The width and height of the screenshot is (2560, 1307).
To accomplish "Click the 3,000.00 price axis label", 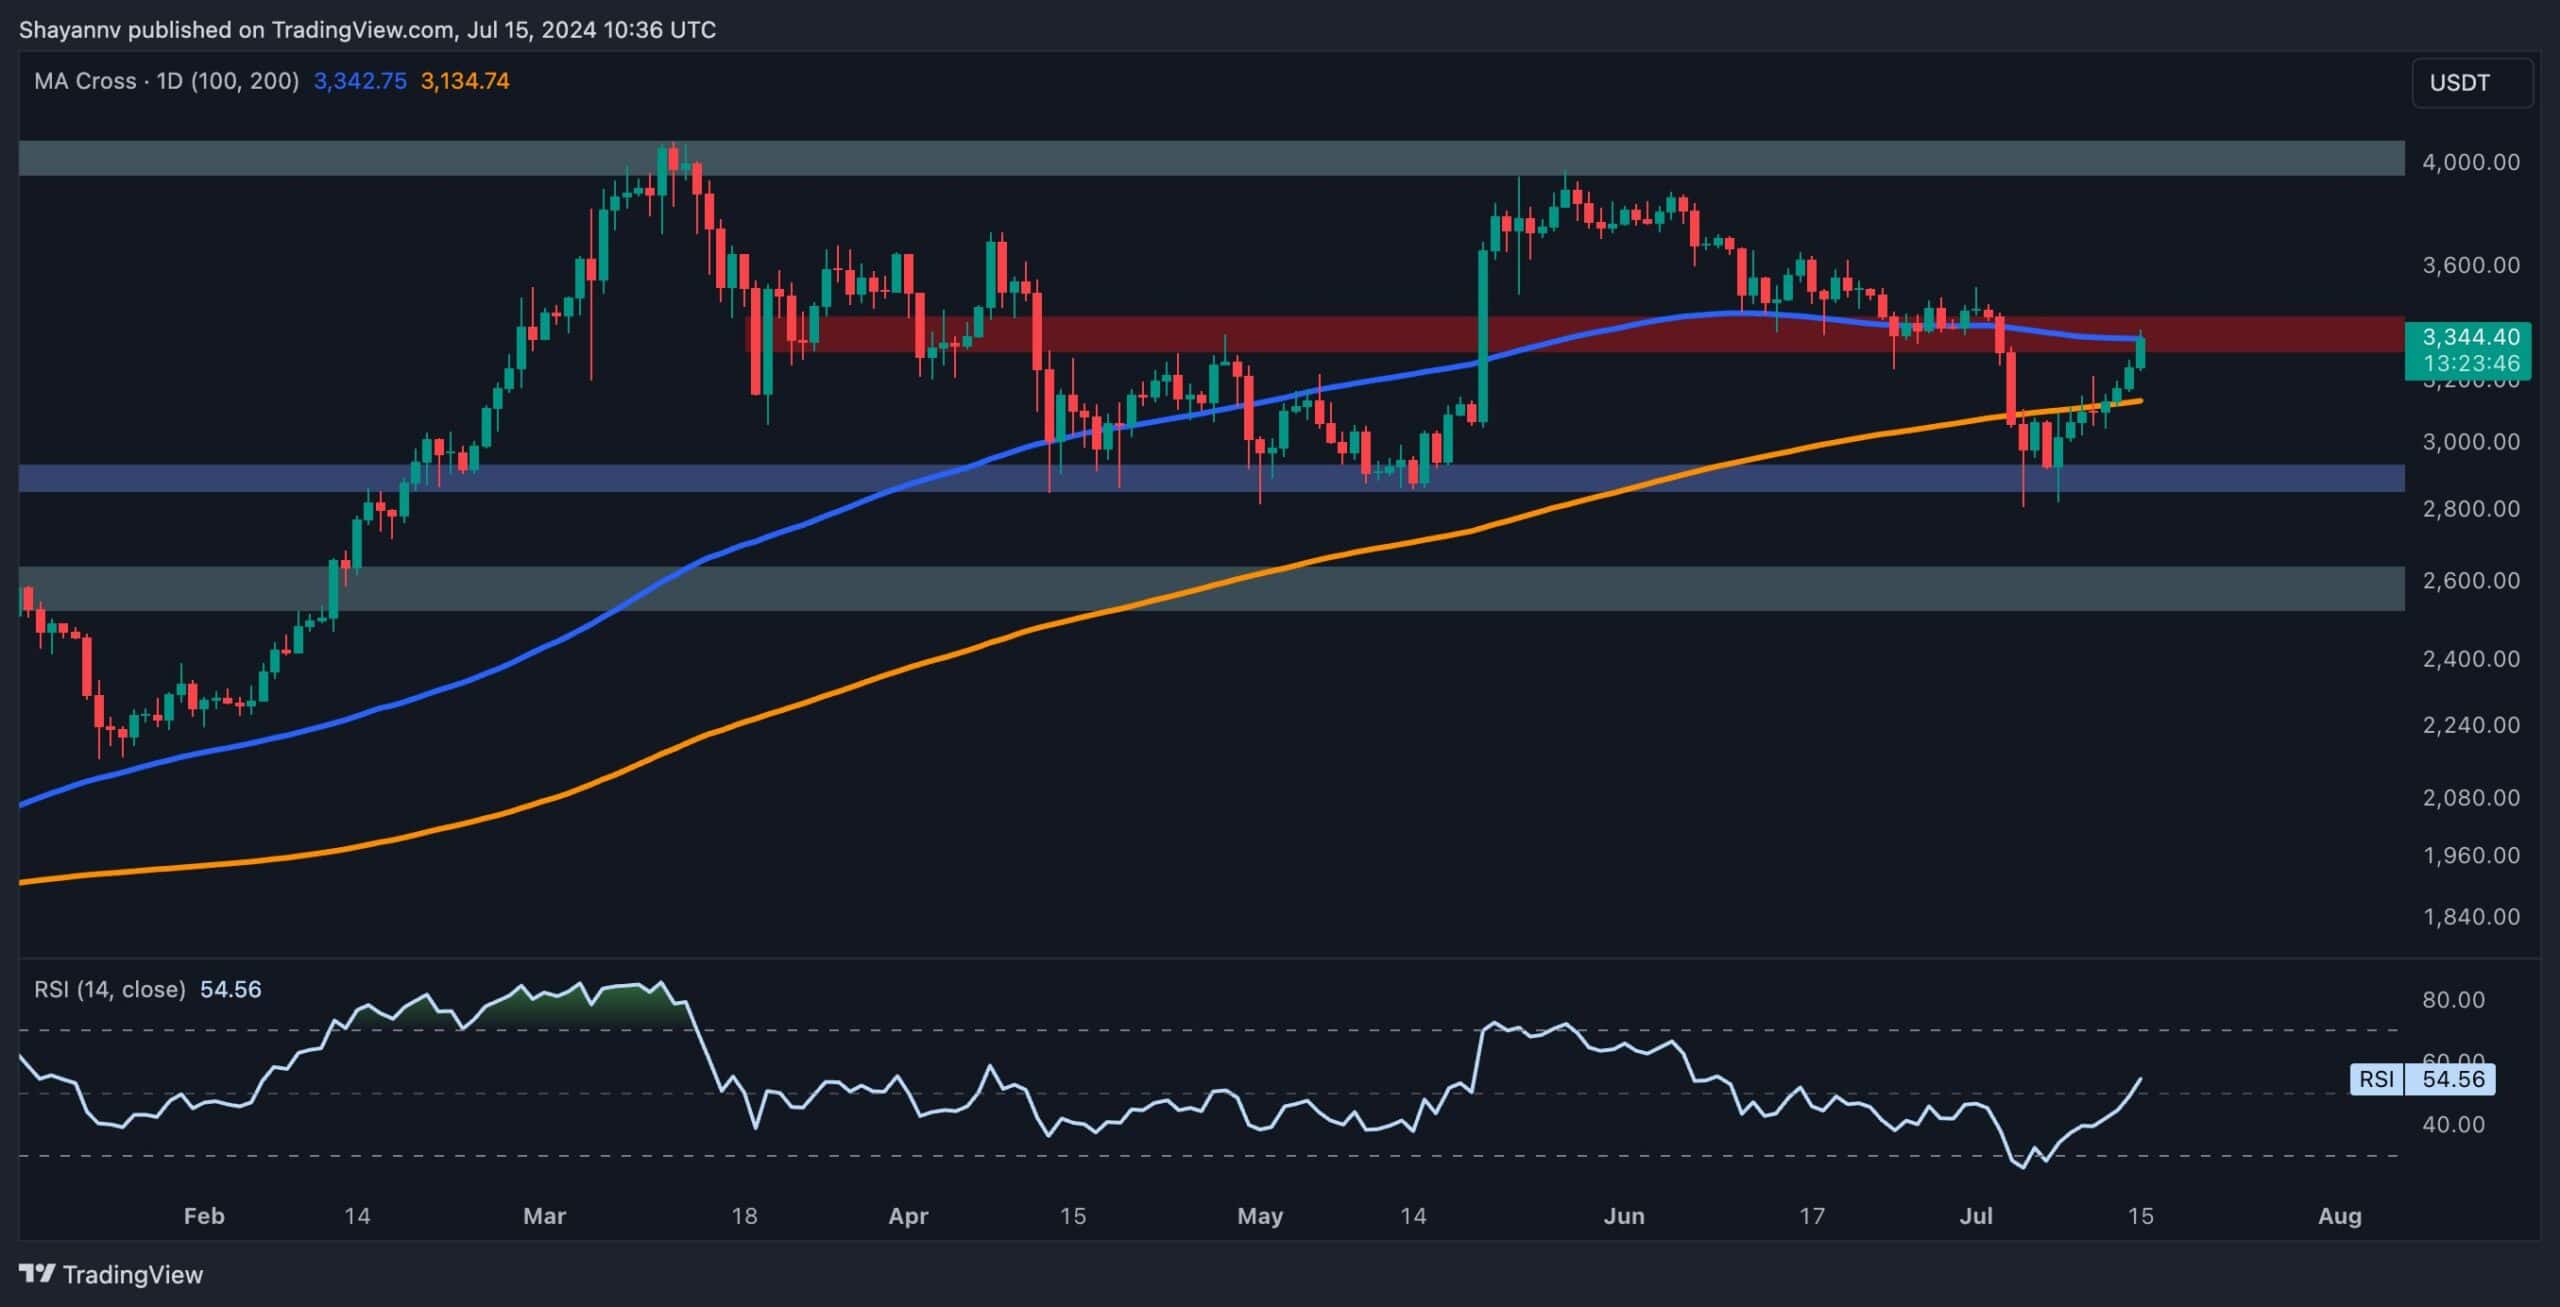I will 2470,442.
